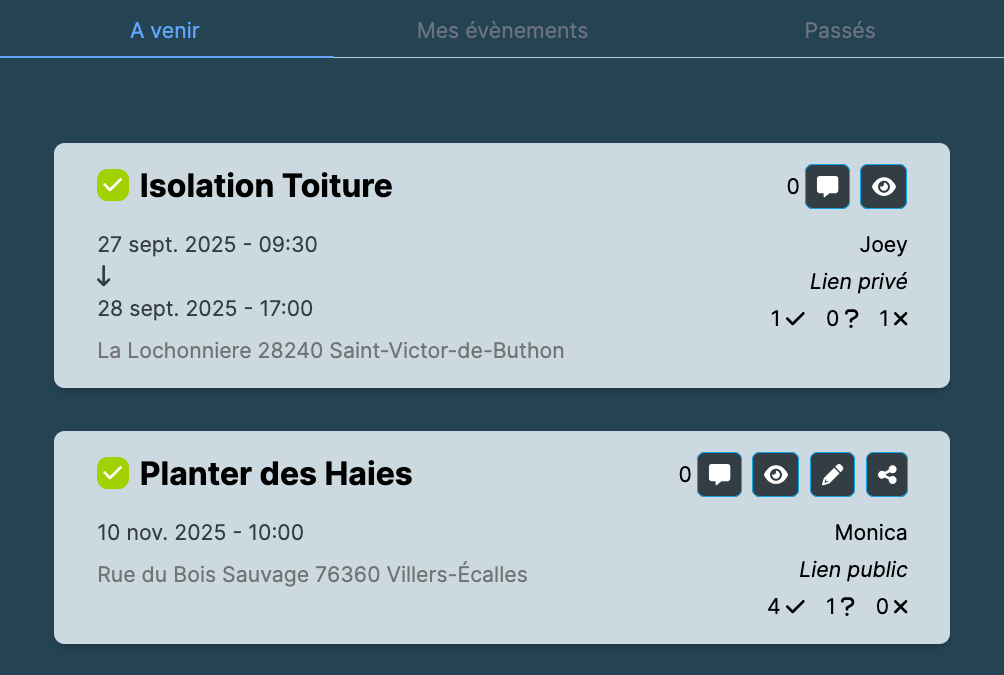Select the A venir tab
1004x675 pixels.
(x=165, y=30)
